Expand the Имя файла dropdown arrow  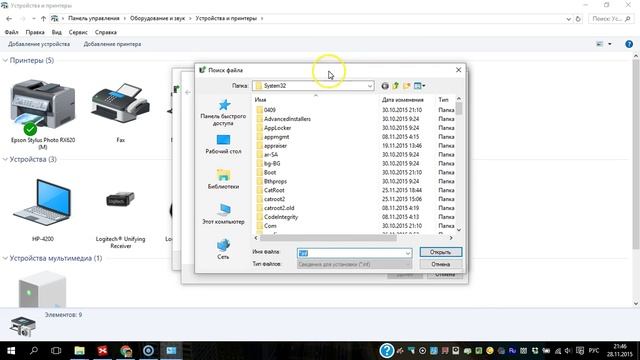coord(408,253)
